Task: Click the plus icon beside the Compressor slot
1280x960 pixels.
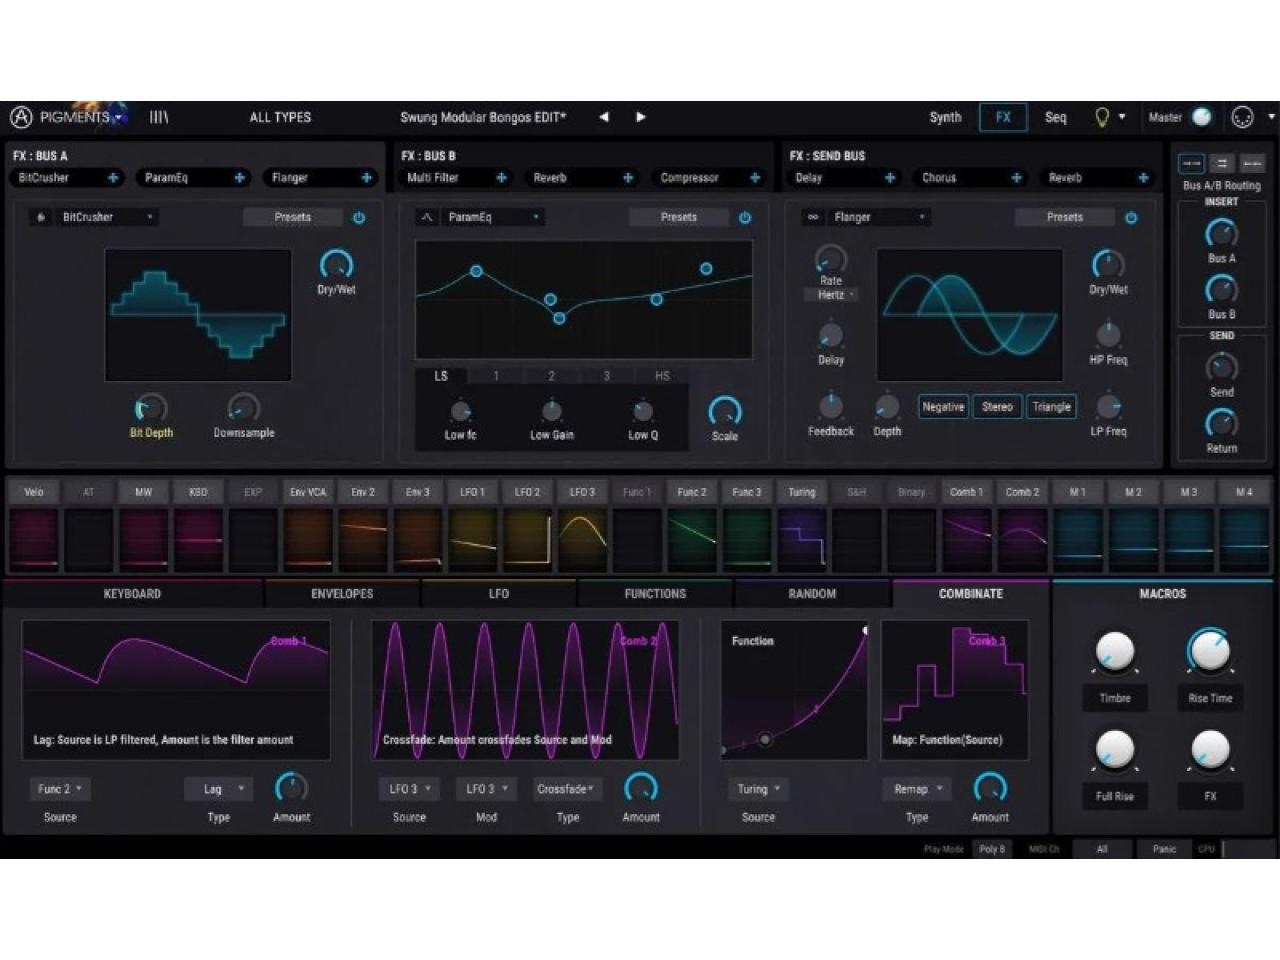Action: [x=755, y=178]
